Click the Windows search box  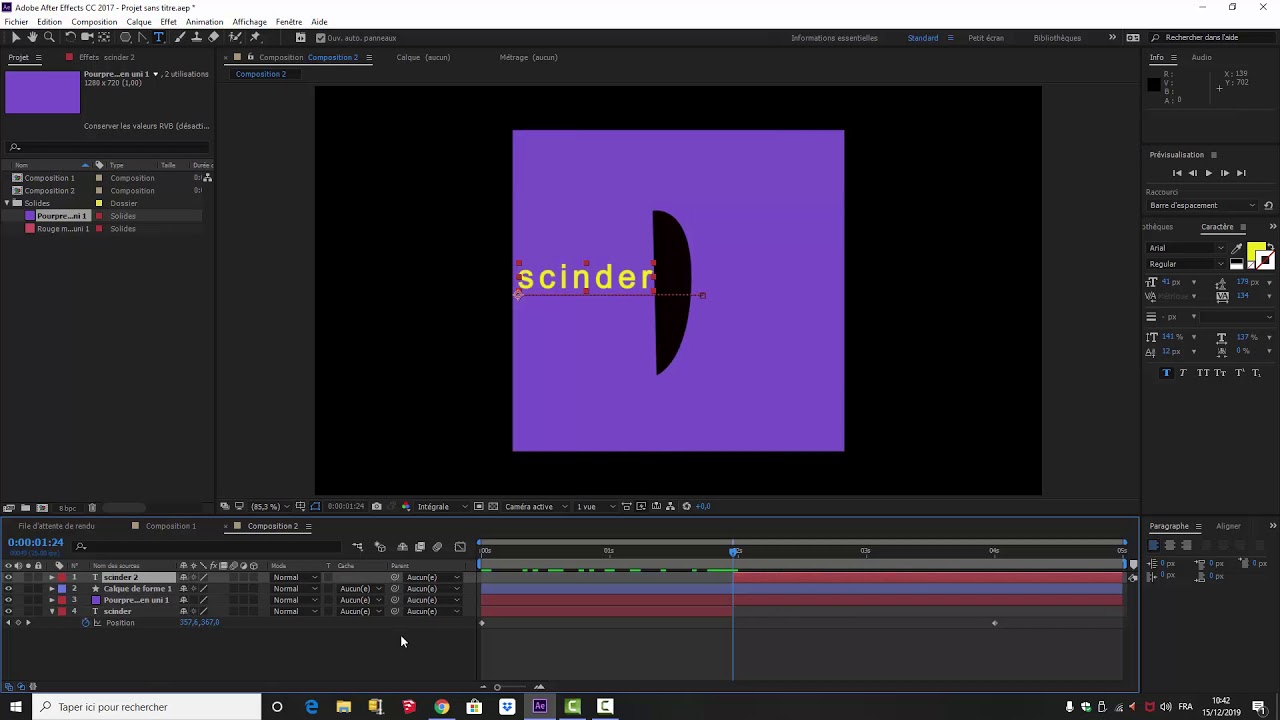pyautogui.click(x=146, y=707)
